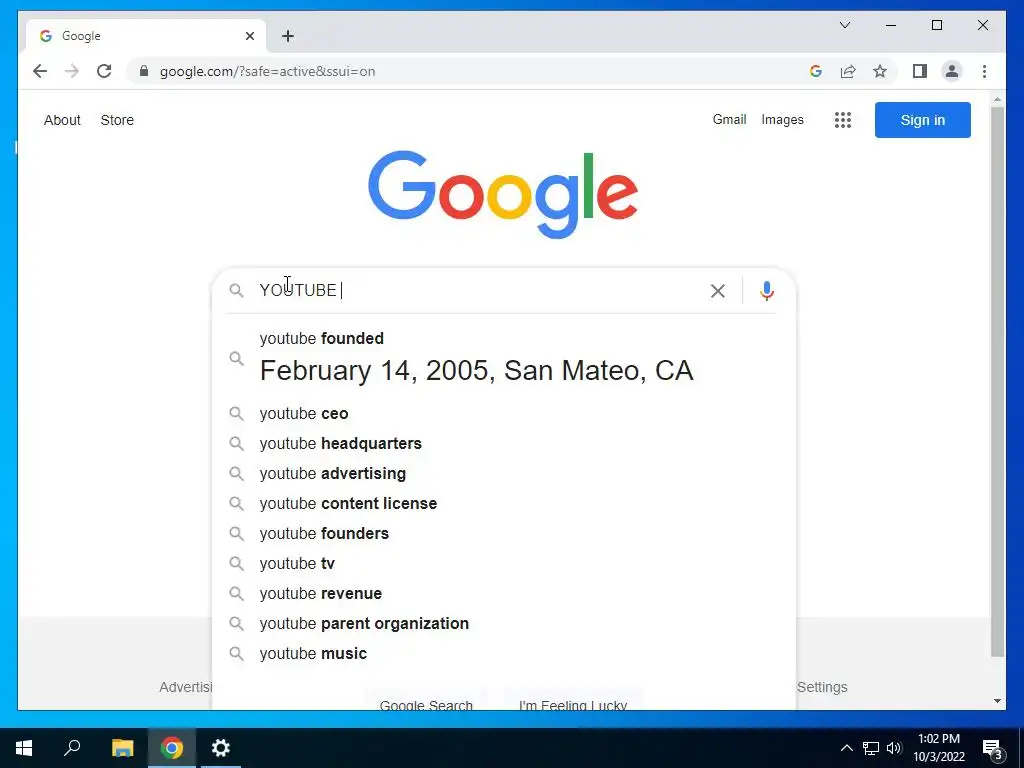The image size is (1024, 768).
Task: Click the page's vertical scrollbar thumb
Action: click(997, 381)
